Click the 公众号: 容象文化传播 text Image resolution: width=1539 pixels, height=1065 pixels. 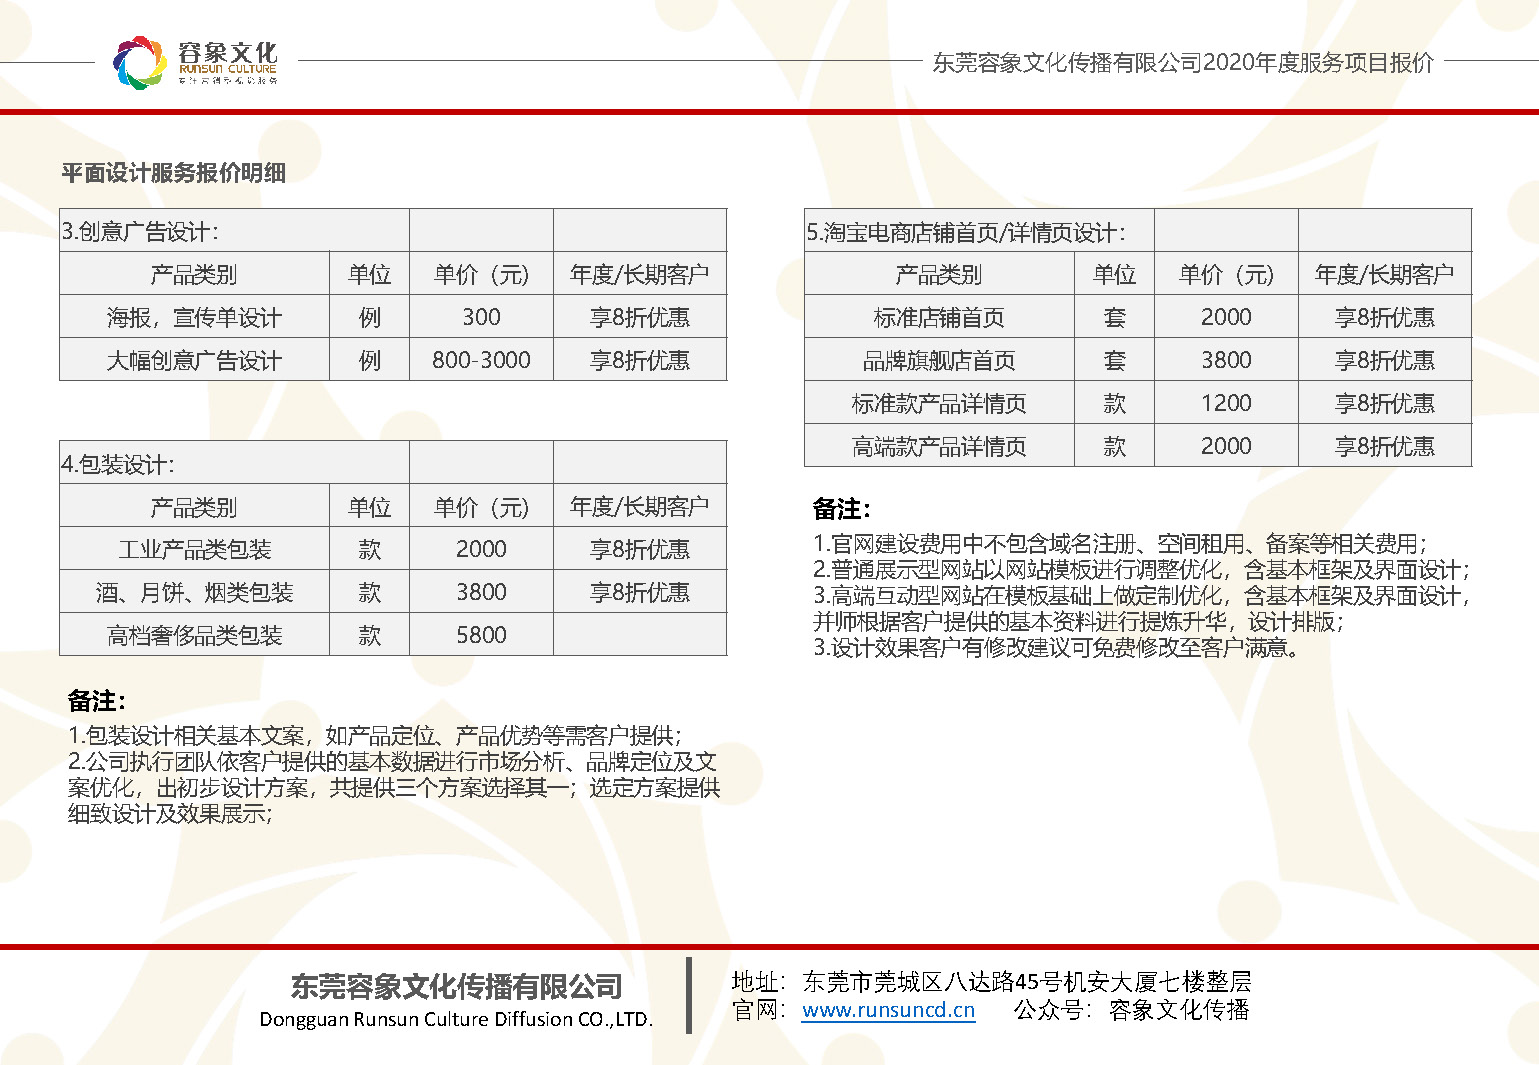coord(1132,1010)
